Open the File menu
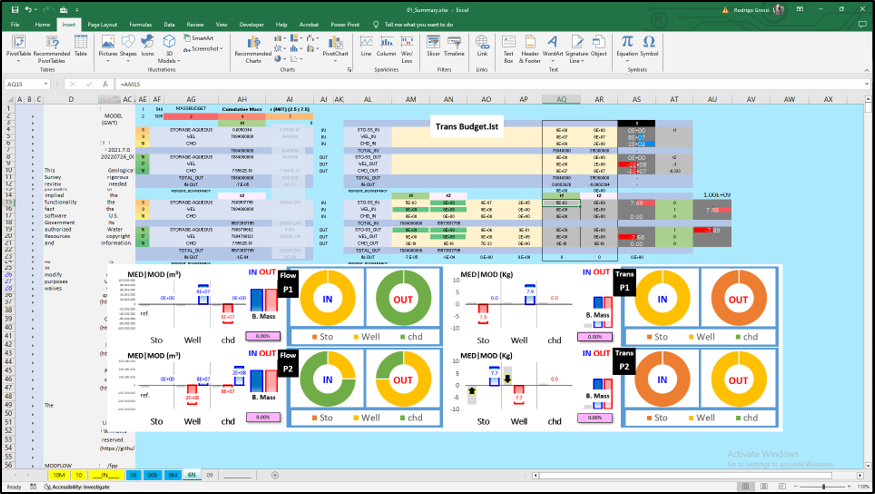This screenshot has width=875, height=494. pyautogui.click(x=15, y=25)
